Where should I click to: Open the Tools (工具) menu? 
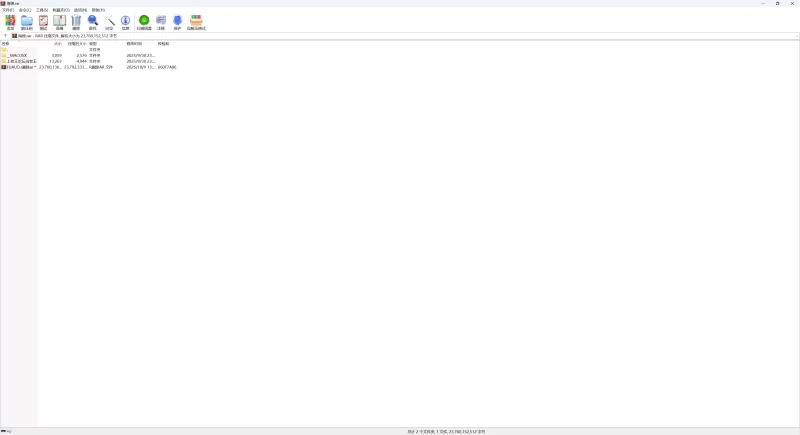pos(41,10)
